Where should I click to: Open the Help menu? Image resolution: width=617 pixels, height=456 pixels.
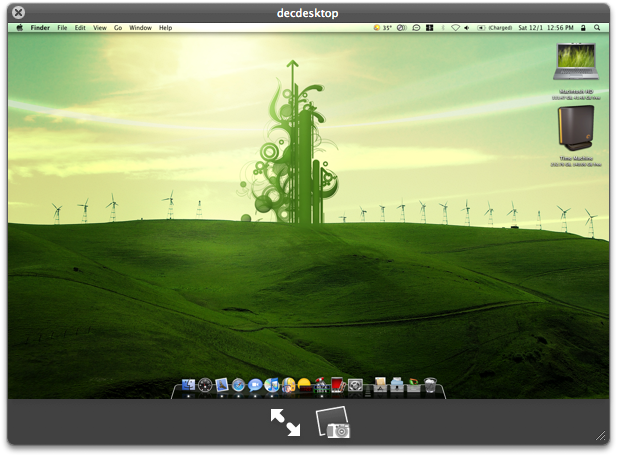(166, 28)
